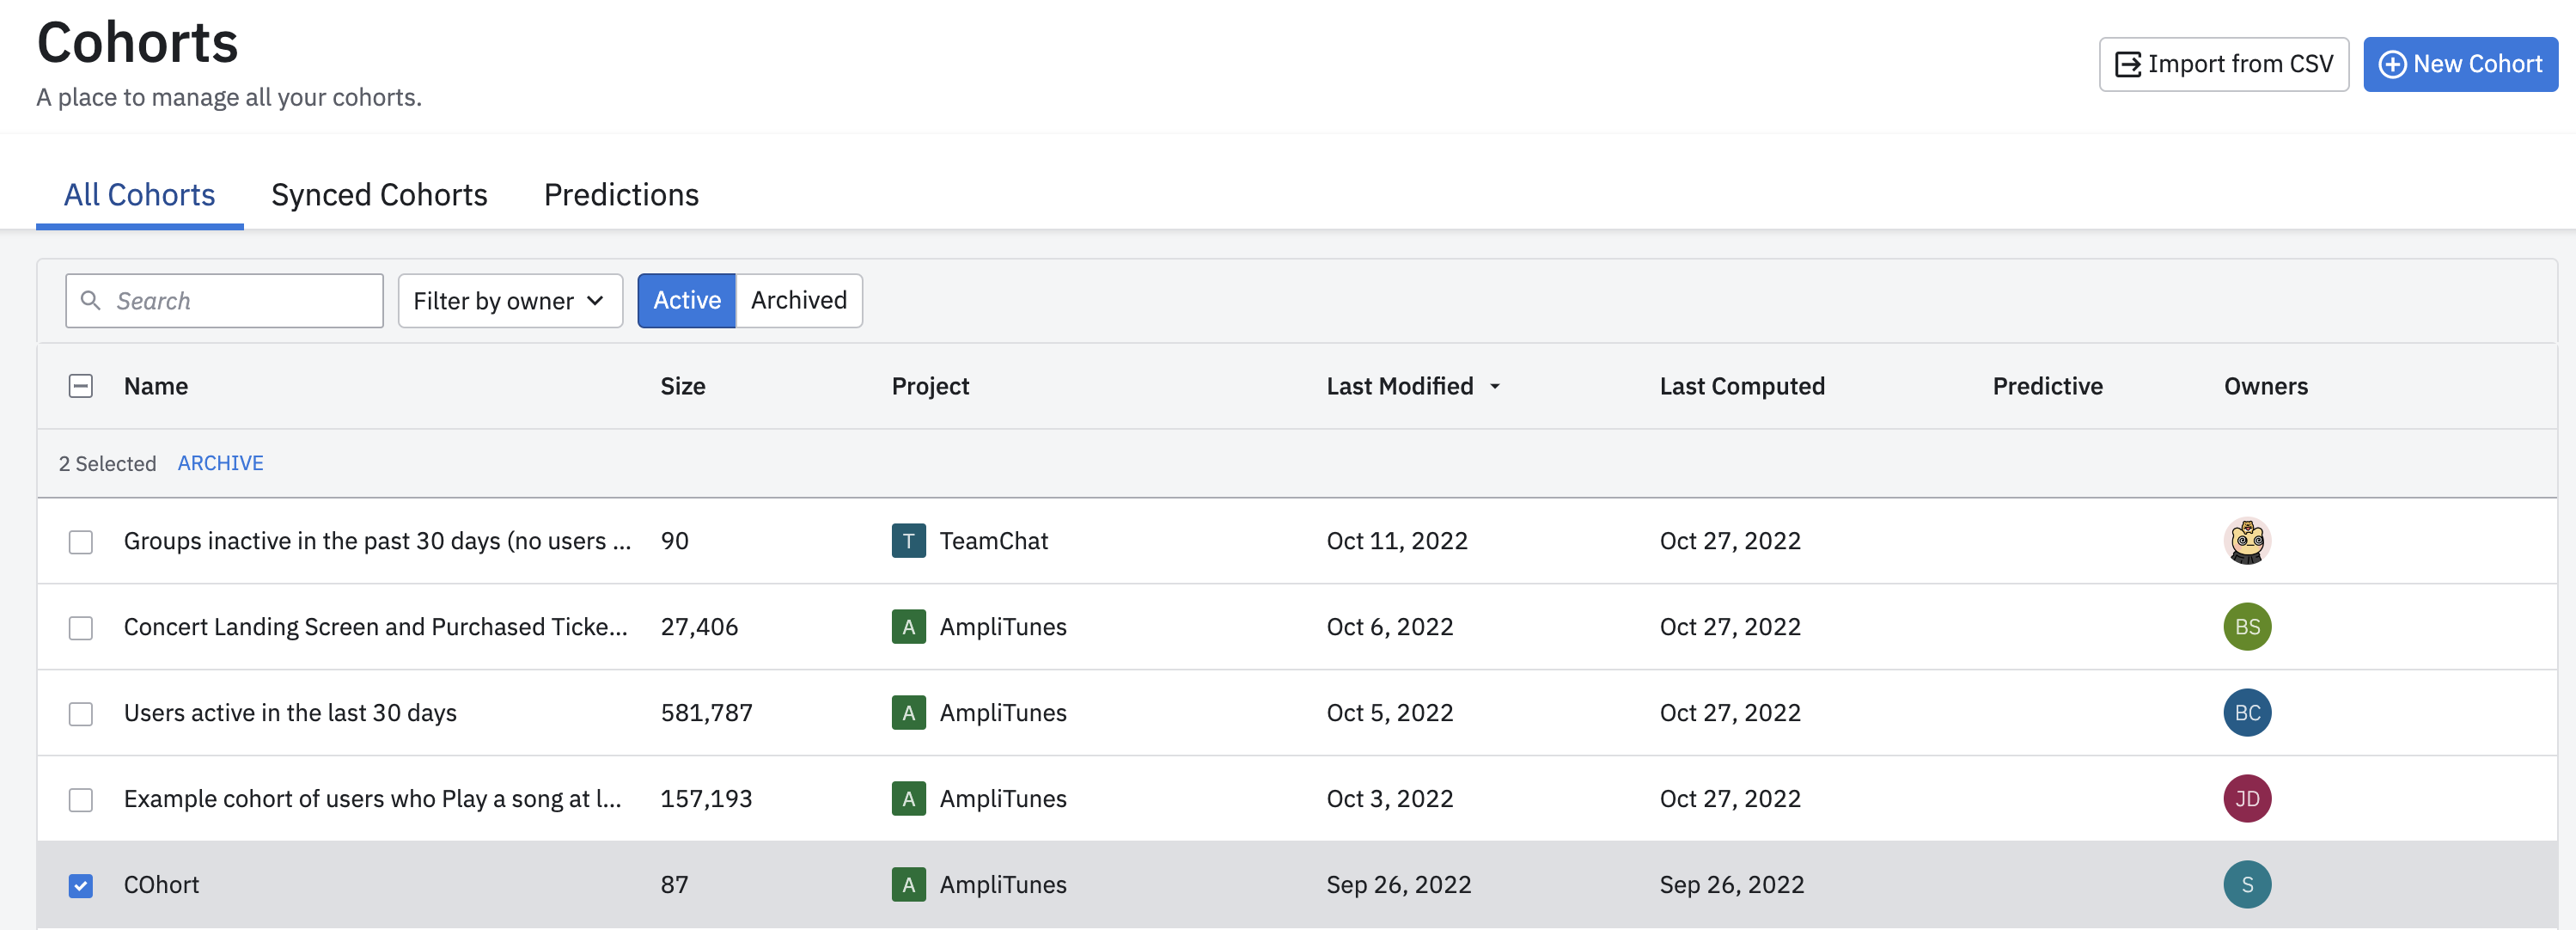Click the New Cohort button
The height and width of the screenshot is (930, 2576).
coord(2459,64)
